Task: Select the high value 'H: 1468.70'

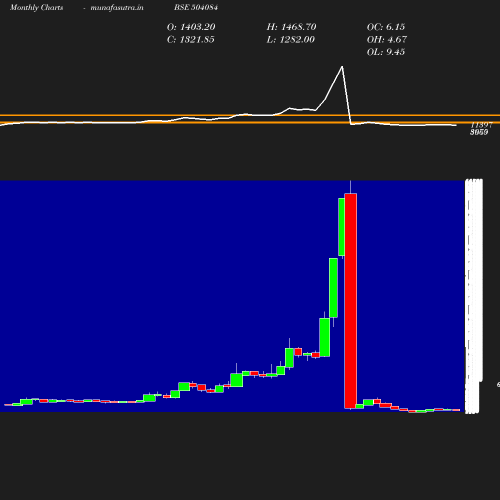Action: tap(291, 27)
